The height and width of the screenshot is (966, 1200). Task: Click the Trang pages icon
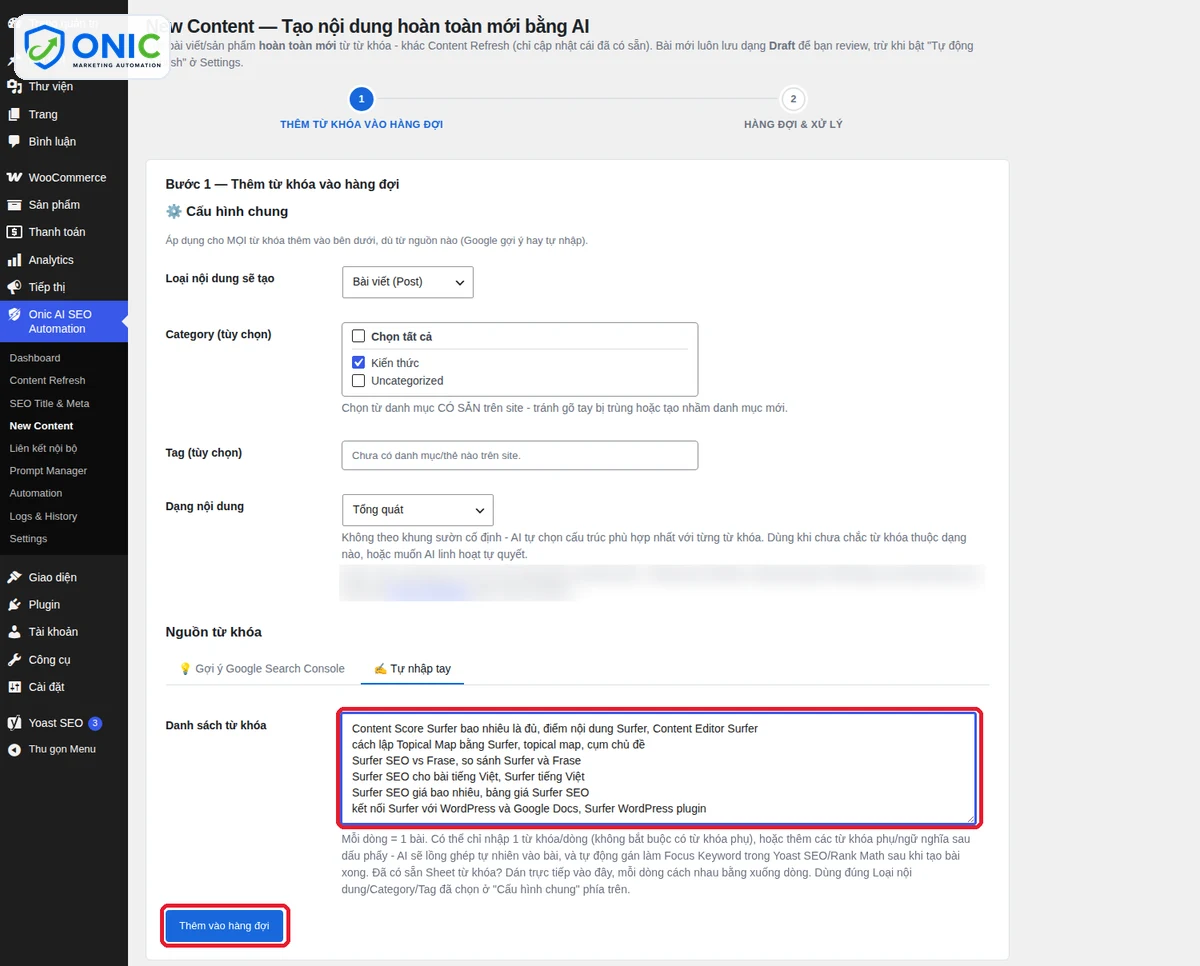click(x=14, y=114)
